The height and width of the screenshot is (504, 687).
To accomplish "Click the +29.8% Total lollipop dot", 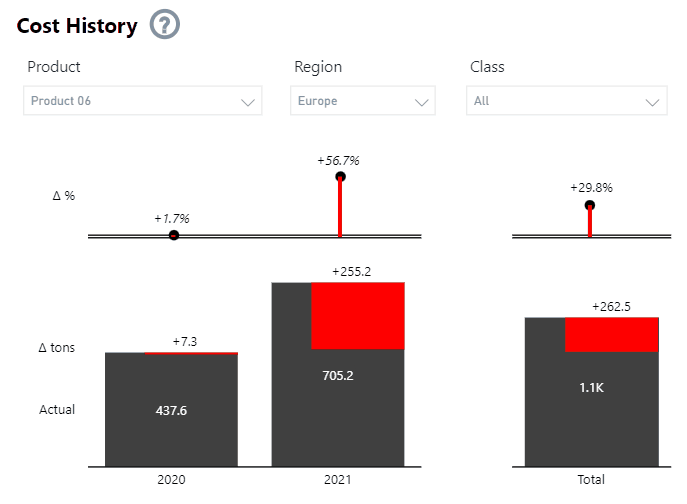I will [x=590, y=205].
